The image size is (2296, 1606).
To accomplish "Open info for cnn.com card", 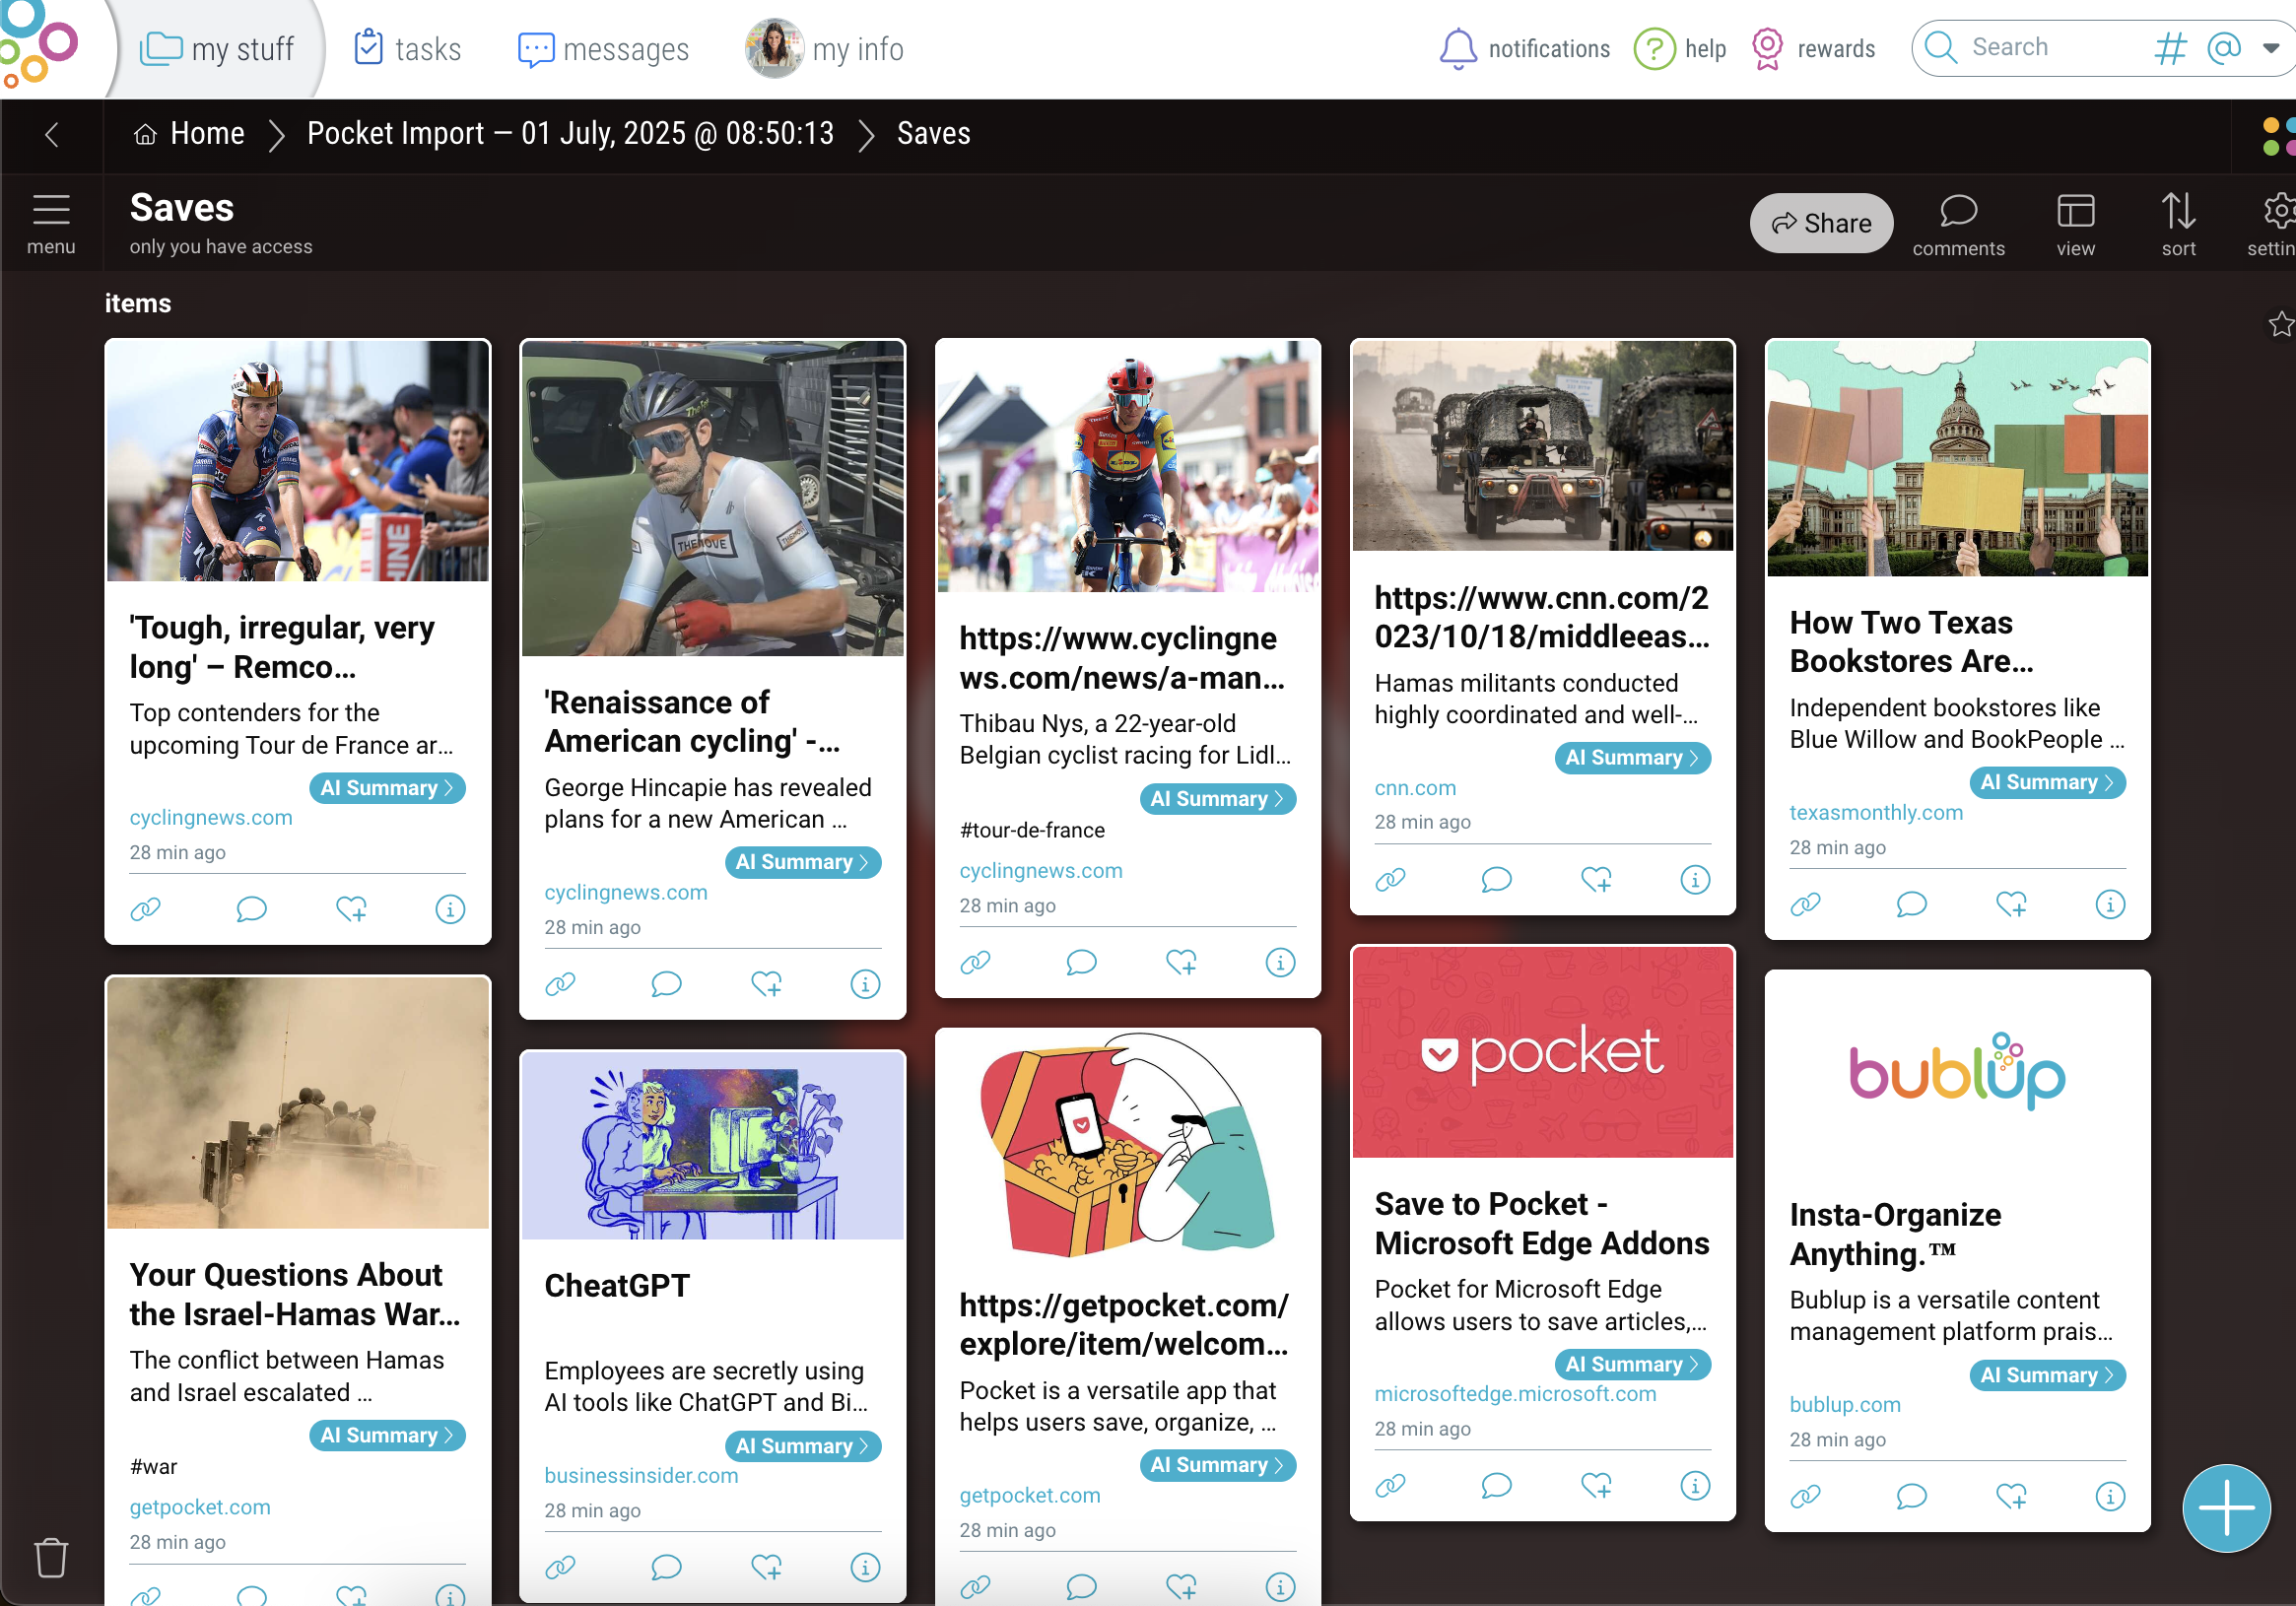I will (1695, 879).
